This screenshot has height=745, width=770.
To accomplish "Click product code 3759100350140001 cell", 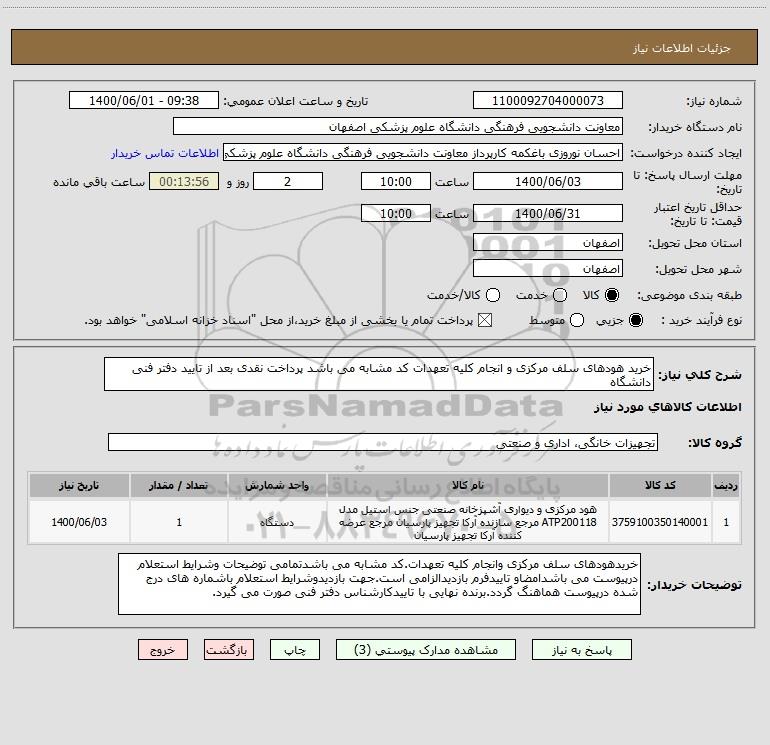I will tap(660, 522).
